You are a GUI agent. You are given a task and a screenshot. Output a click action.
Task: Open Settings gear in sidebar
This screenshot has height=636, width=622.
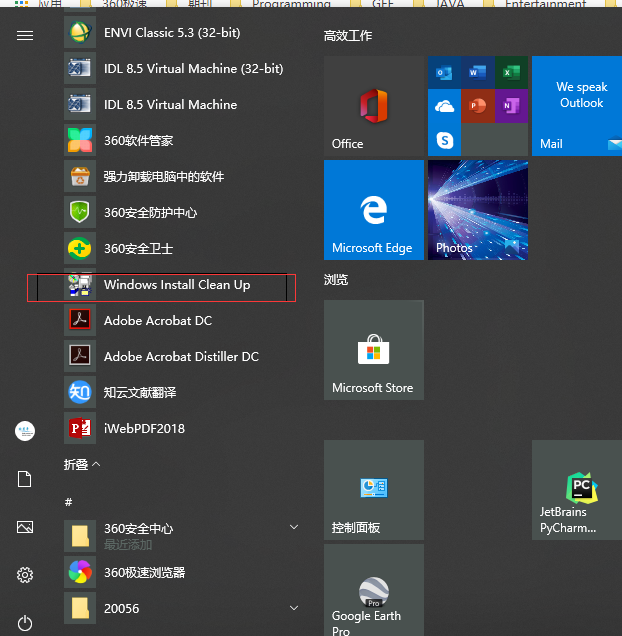point(25,575)
